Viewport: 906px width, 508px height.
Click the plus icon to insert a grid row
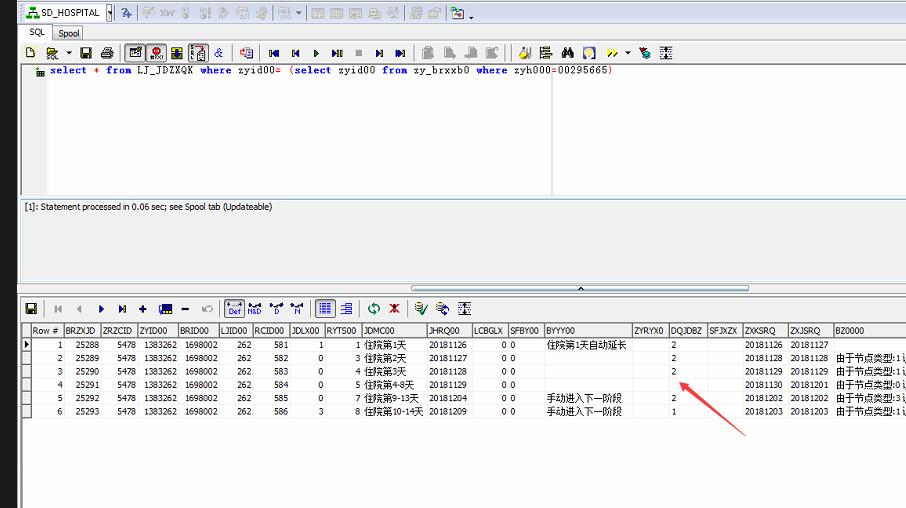point(143,309)
